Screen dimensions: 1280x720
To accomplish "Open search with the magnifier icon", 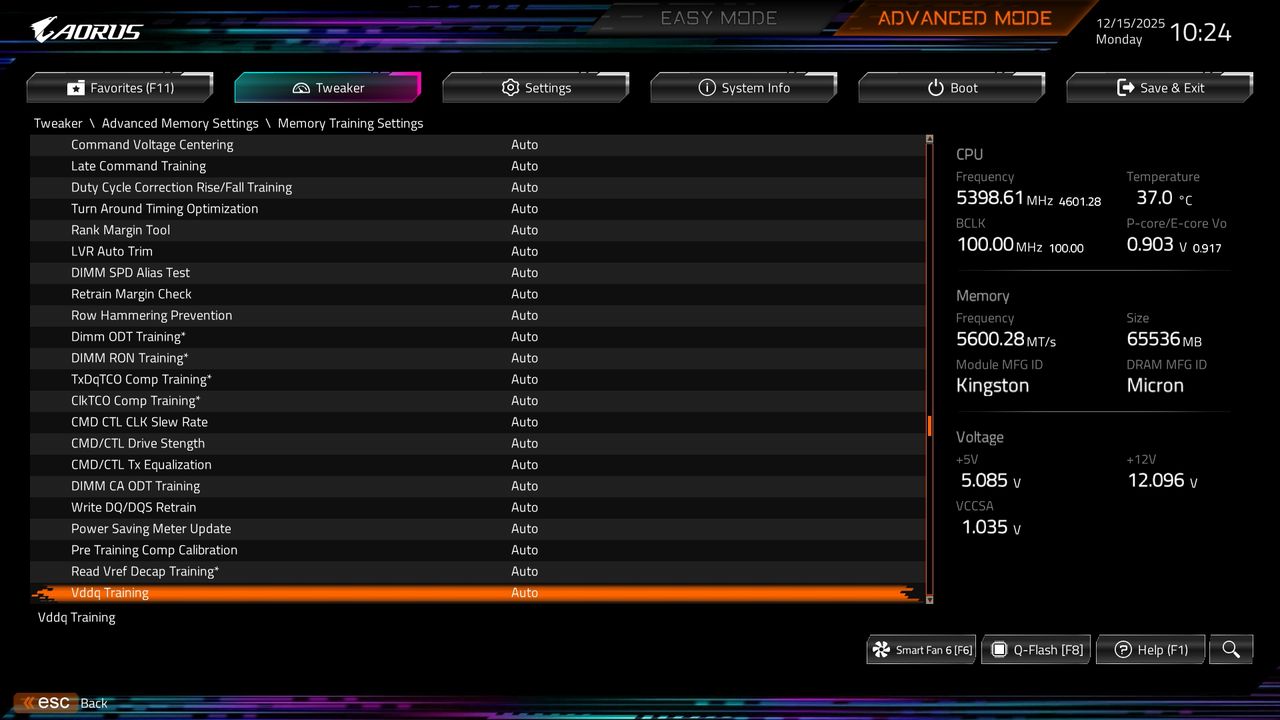I will (x=1231, y=649).
